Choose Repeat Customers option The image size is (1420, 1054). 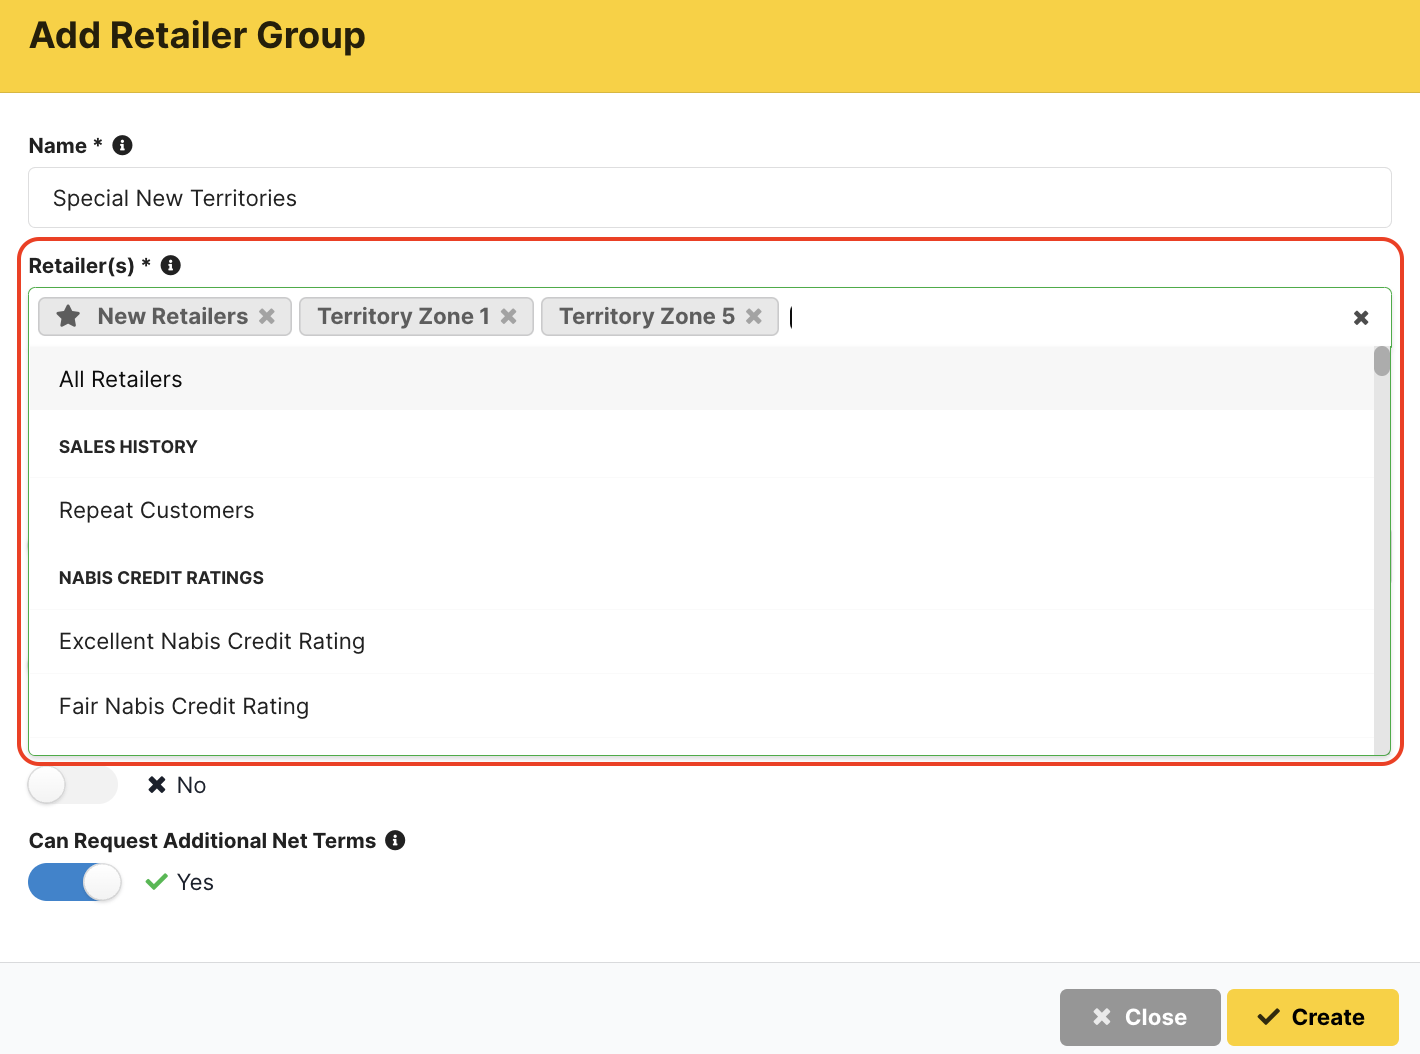pos(157,510)
